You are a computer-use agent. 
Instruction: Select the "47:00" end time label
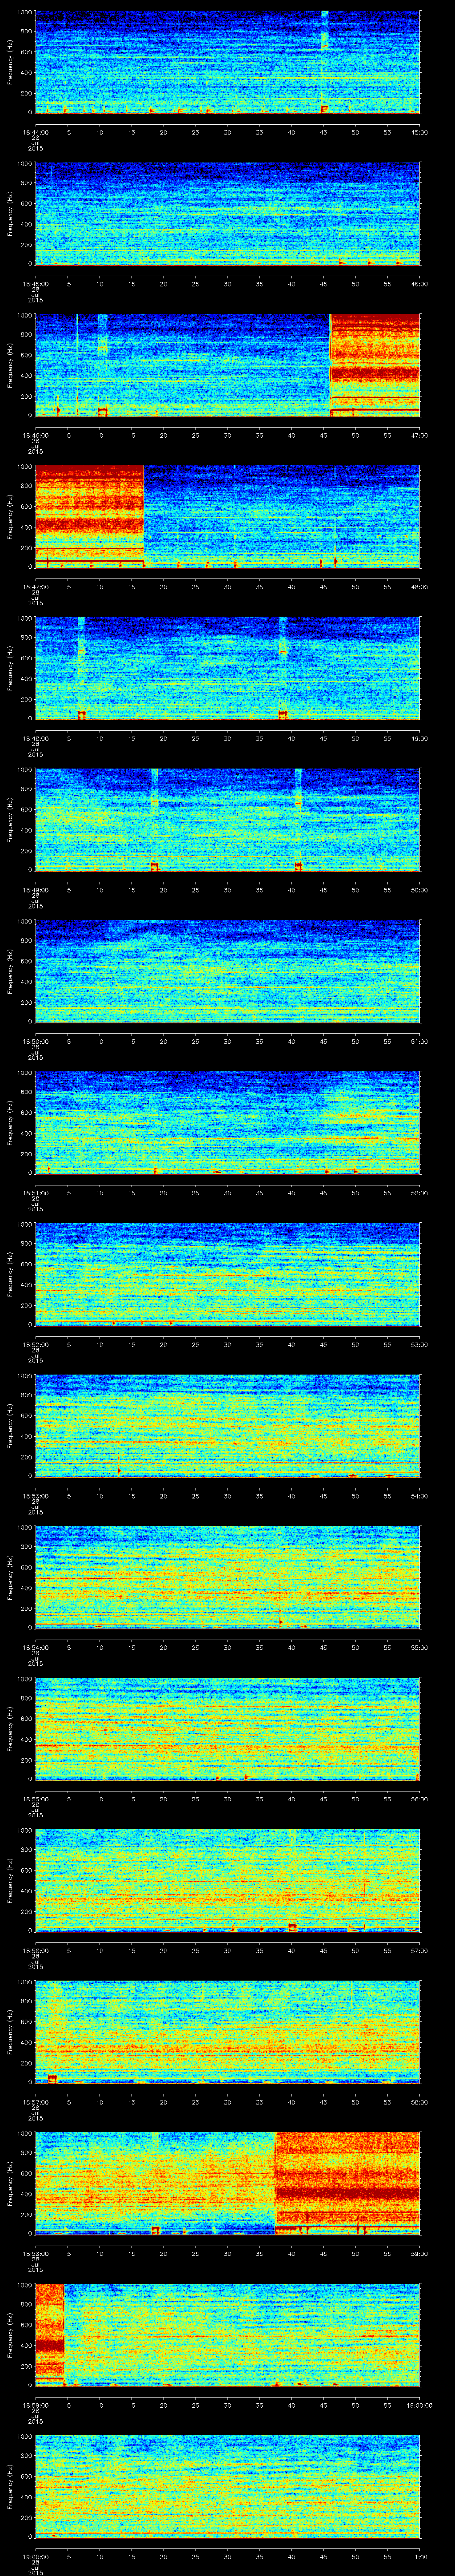[420, 435]
